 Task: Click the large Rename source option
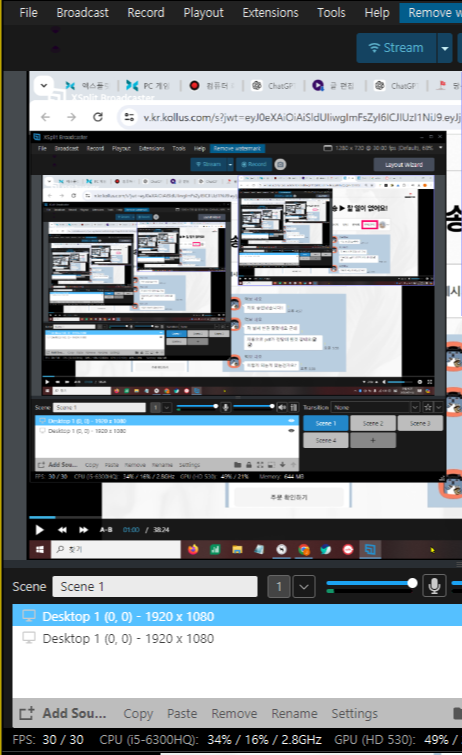click(x=294, y=713)
